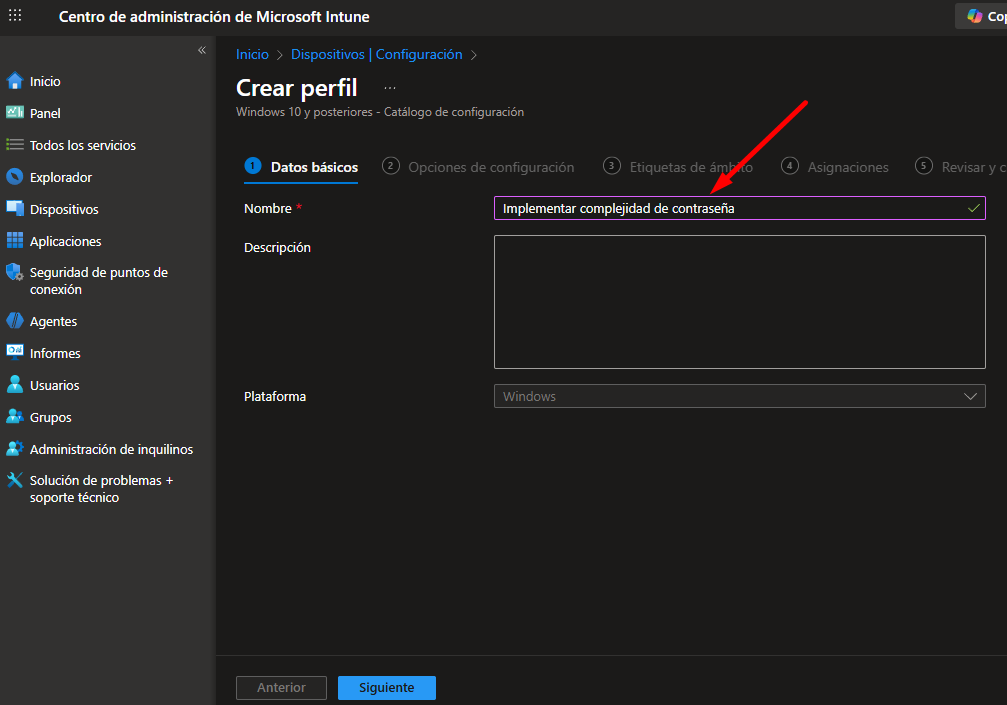Open the Aplicaciones grid icon
Viewport: 1007px width, 705px height.
click(14, 241)
